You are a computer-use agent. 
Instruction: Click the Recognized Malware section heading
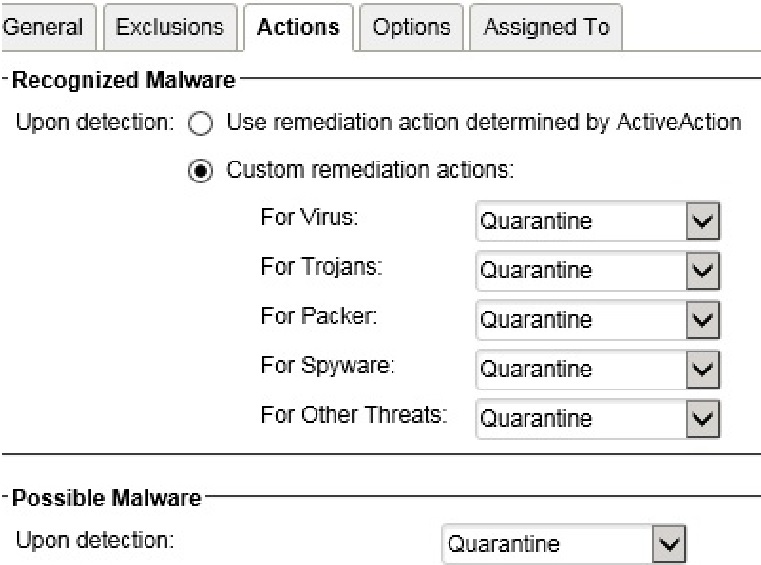[x=124, y=78]
